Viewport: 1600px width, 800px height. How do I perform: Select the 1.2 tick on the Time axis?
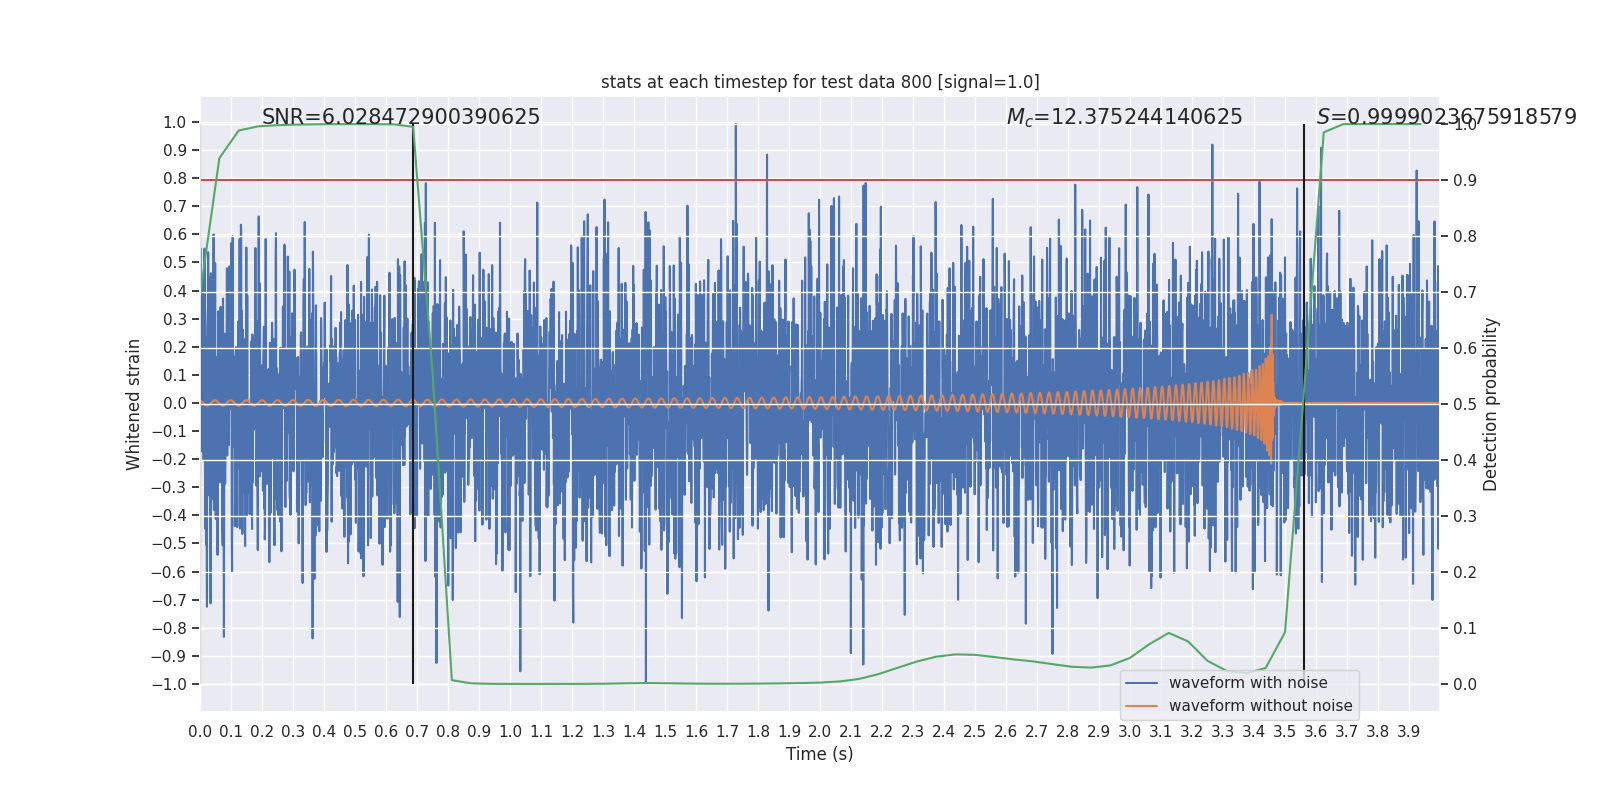tap(572, 731)
